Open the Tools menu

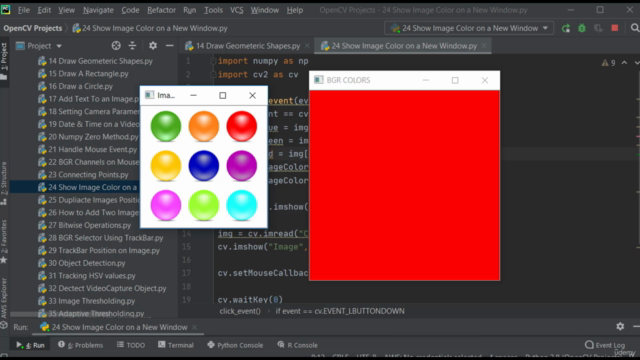coord(213,10)
